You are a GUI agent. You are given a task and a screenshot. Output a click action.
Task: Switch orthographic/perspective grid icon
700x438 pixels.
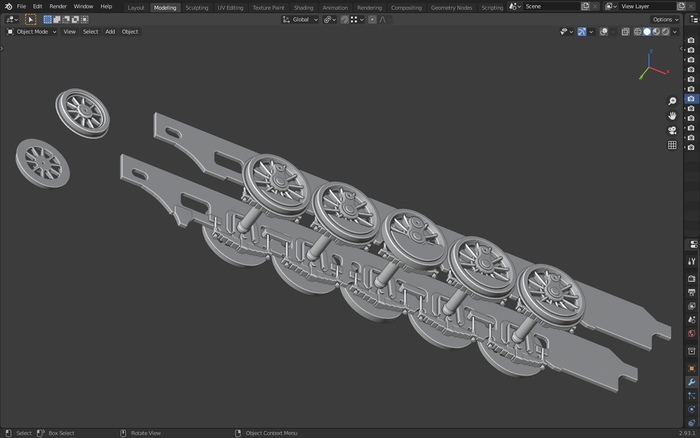tap(672, 145)
